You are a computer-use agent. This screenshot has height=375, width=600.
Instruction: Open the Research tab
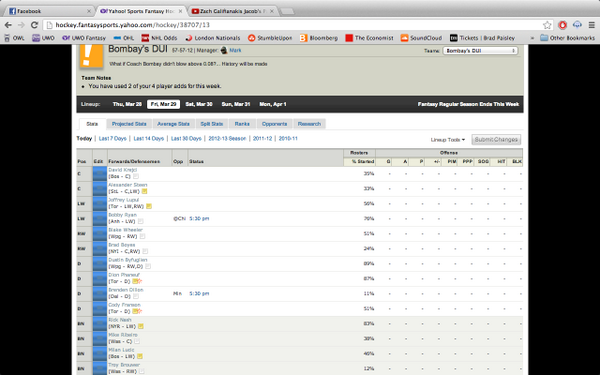(x=309, y=124)
